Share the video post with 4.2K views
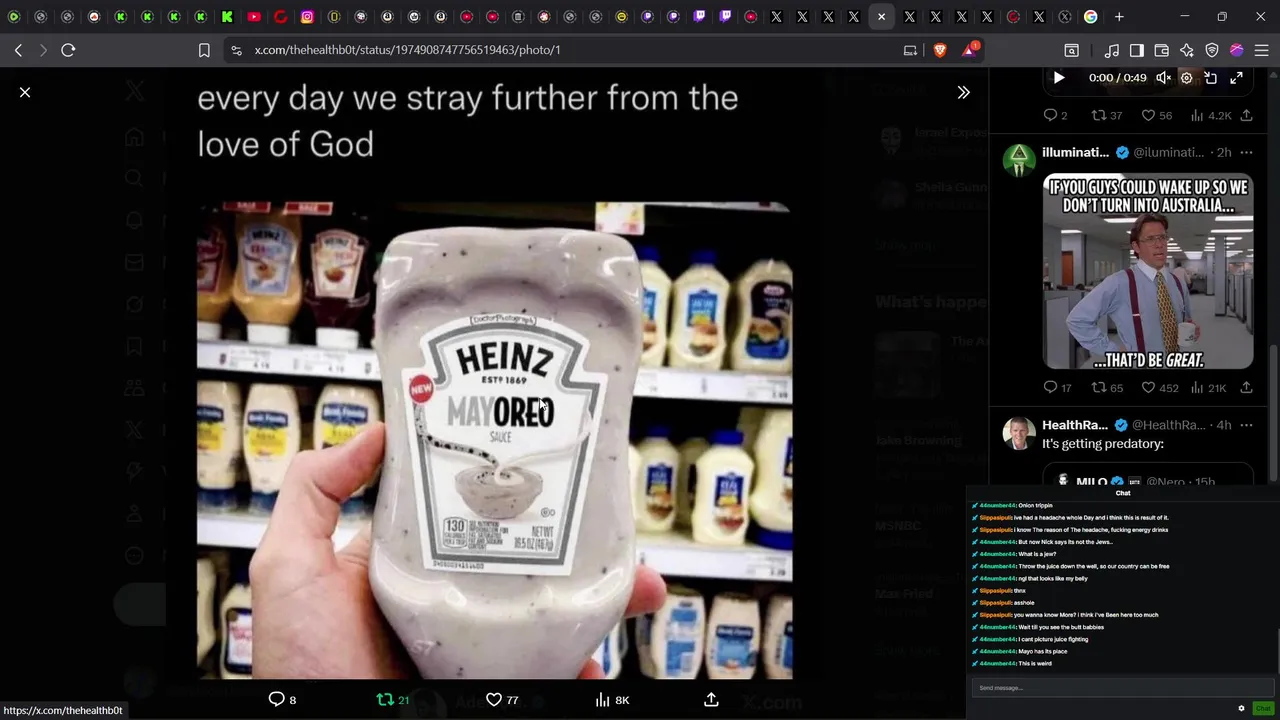1280x720 pixels. tap(1246, 115)
